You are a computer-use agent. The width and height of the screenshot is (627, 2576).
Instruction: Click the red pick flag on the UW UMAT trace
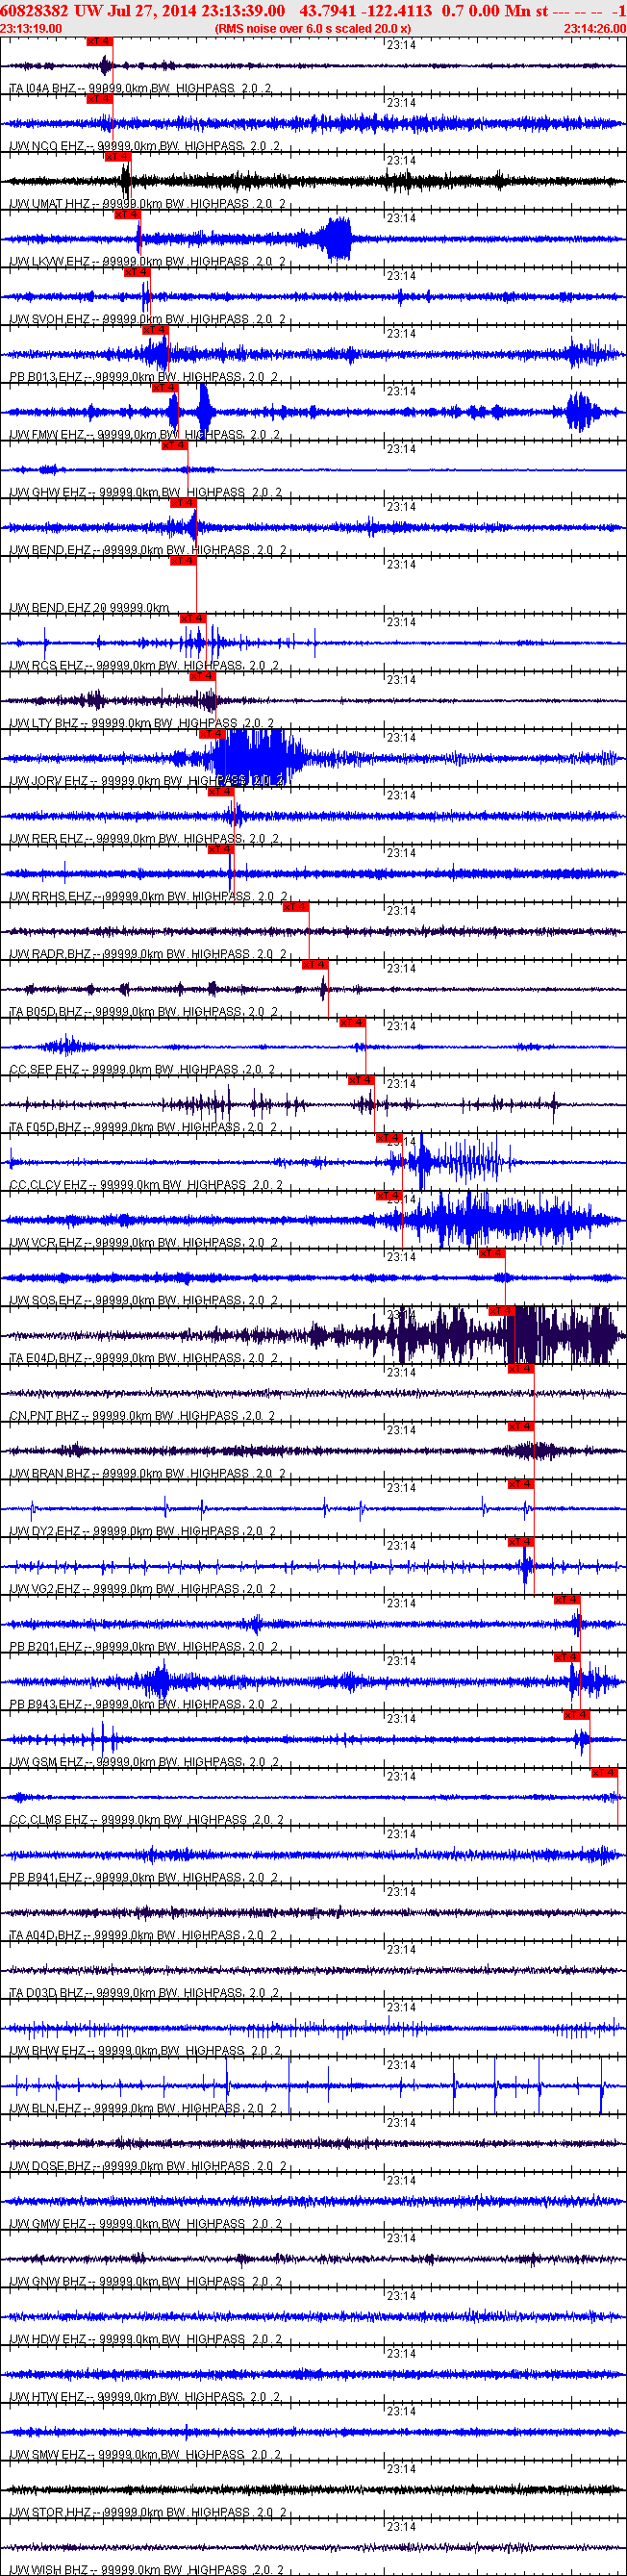[x=118, y=157]
